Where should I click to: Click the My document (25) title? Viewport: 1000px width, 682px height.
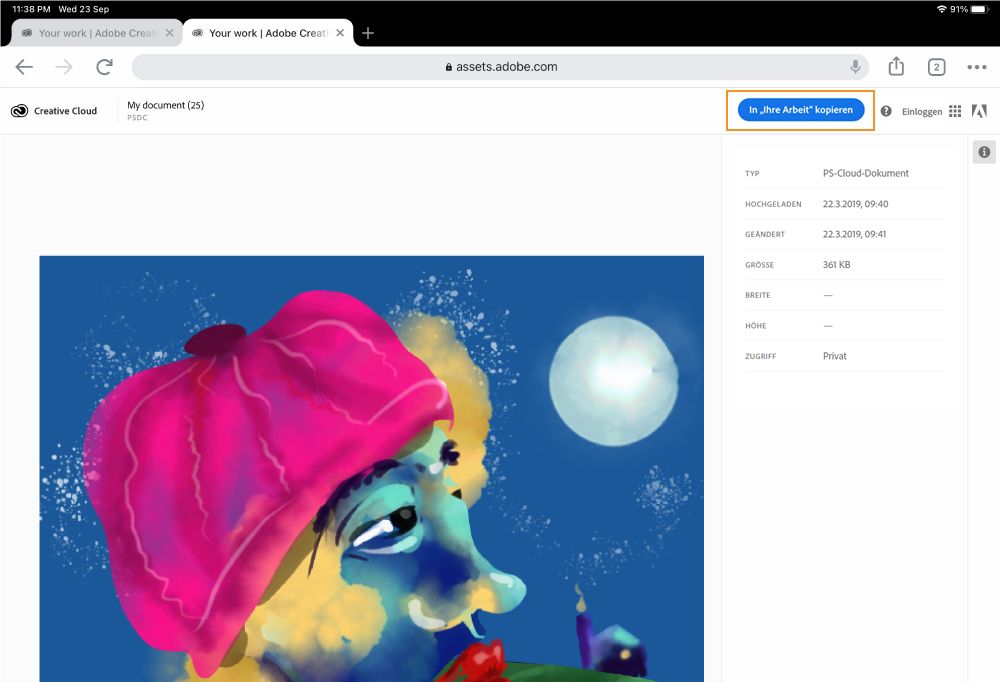pos(166,105)
